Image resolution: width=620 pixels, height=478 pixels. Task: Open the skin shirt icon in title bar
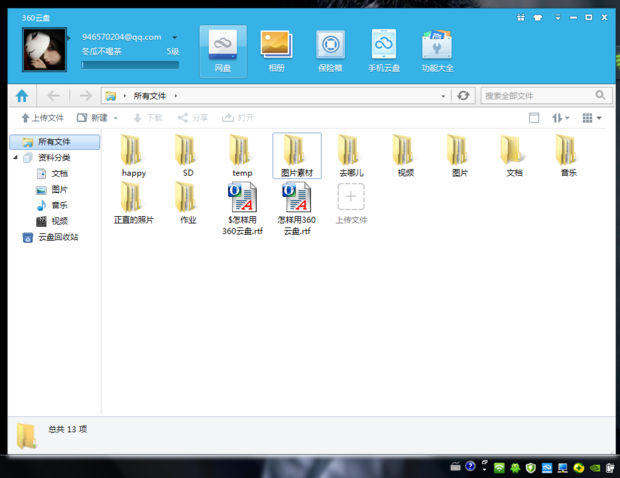click(x=538, y=17)
